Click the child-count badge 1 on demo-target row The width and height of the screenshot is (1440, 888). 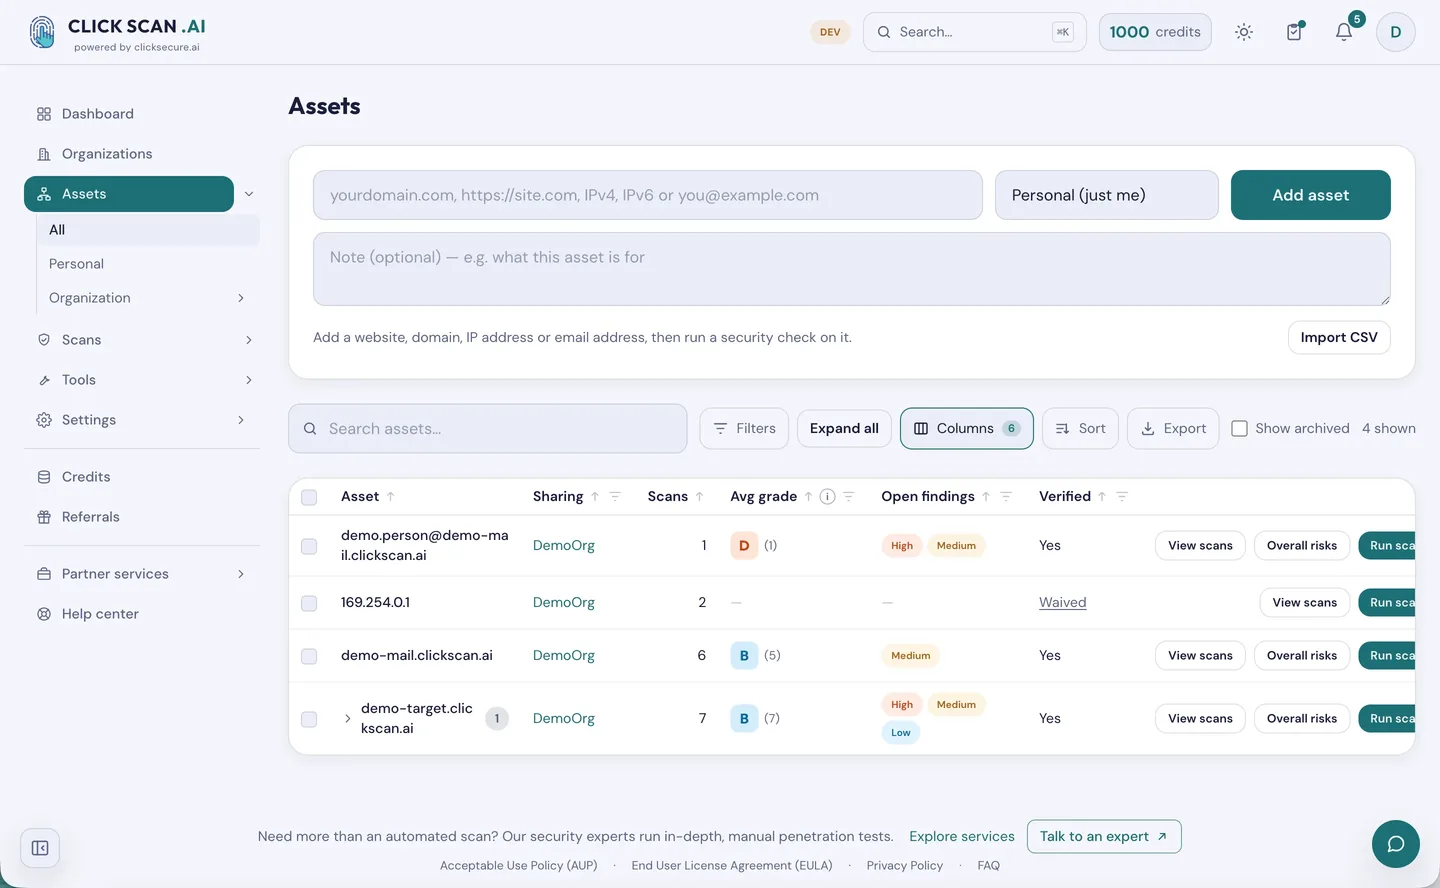click(x=497, y=719)
